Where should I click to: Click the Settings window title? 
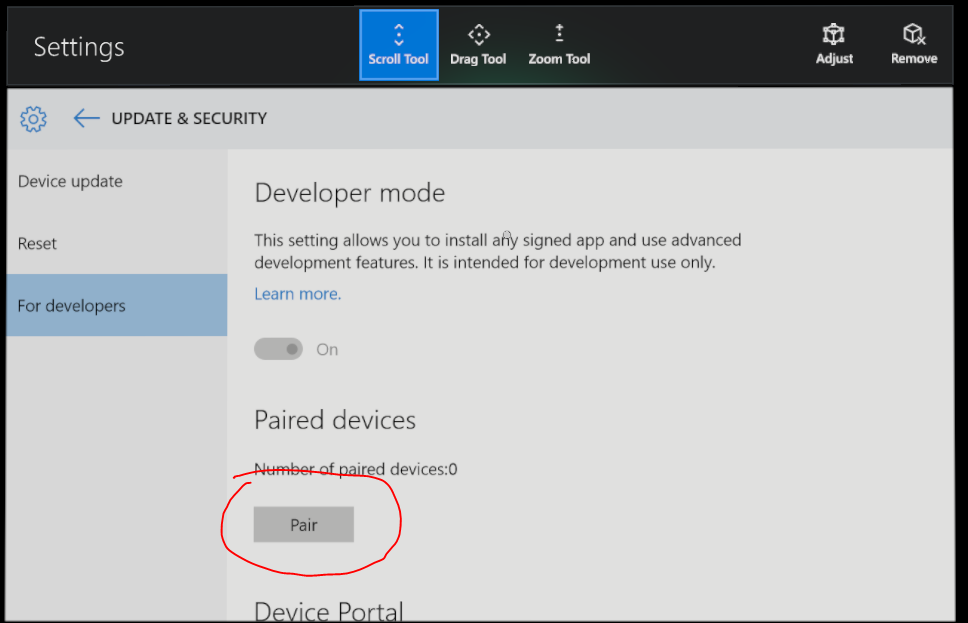(79, 47)
